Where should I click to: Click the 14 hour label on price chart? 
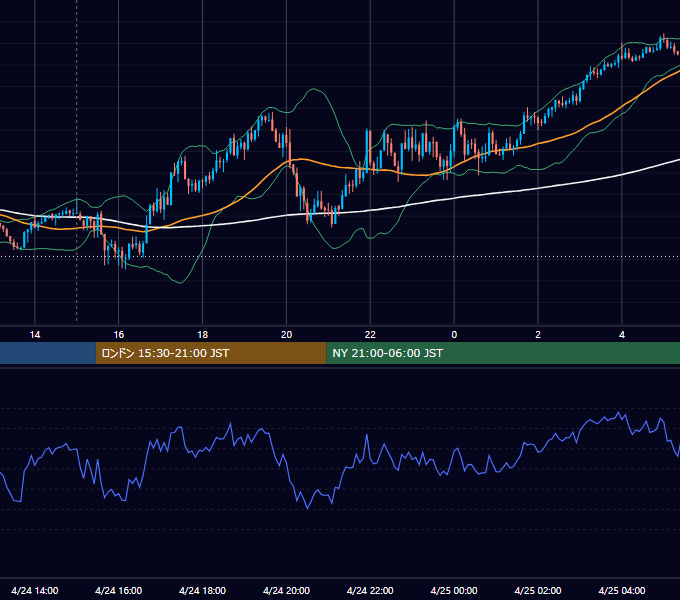click(35, 334)
